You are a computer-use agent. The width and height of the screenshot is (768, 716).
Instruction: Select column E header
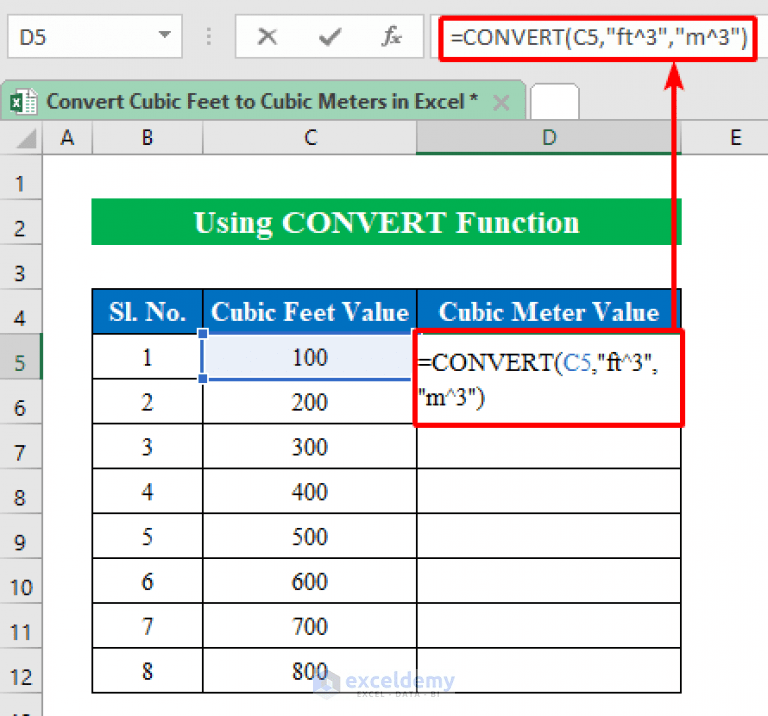click(725, 138)
